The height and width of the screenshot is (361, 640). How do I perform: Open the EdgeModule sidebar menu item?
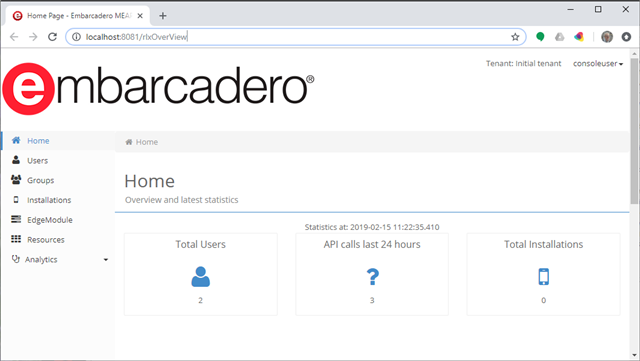click(58, 220)
